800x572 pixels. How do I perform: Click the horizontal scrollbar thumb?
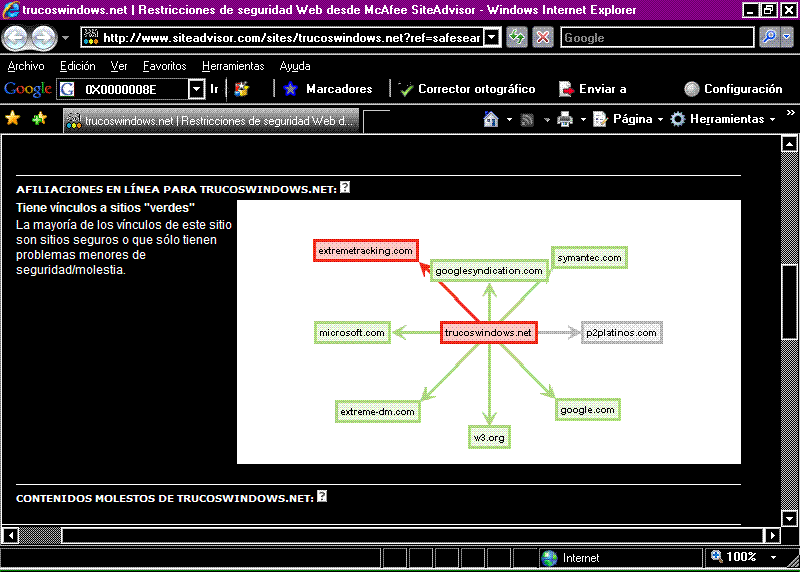412,535
